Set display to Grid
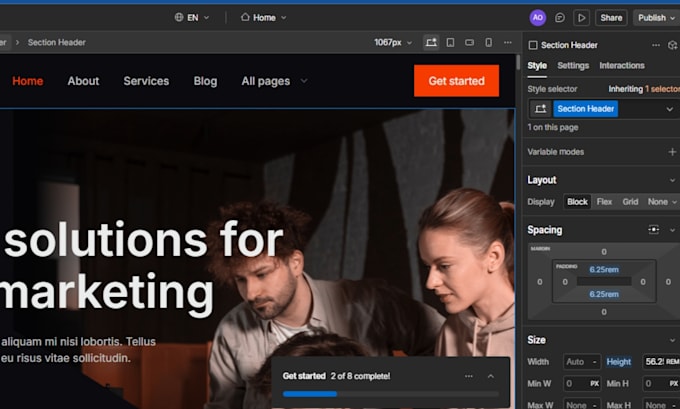 point(630,202)
